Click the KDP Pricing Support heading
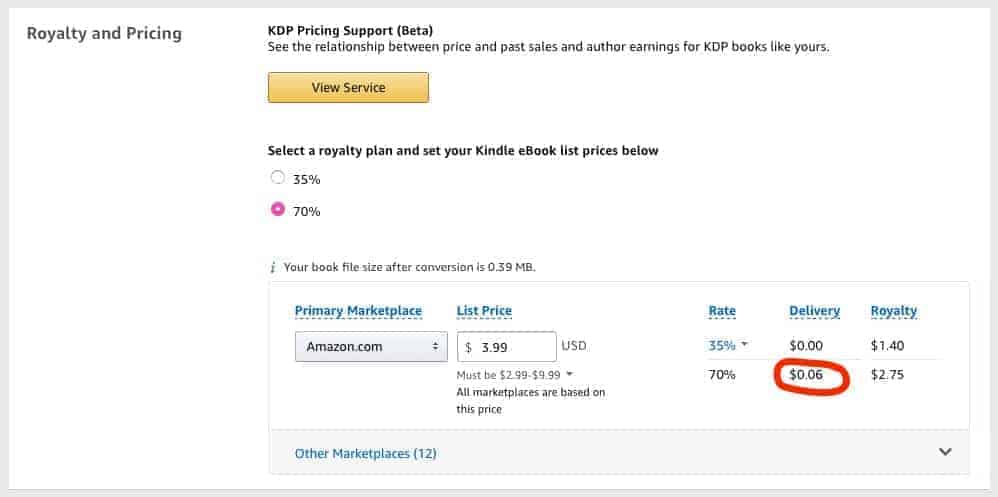The width and height of the screenshot is (998, 497). [350, 31]
